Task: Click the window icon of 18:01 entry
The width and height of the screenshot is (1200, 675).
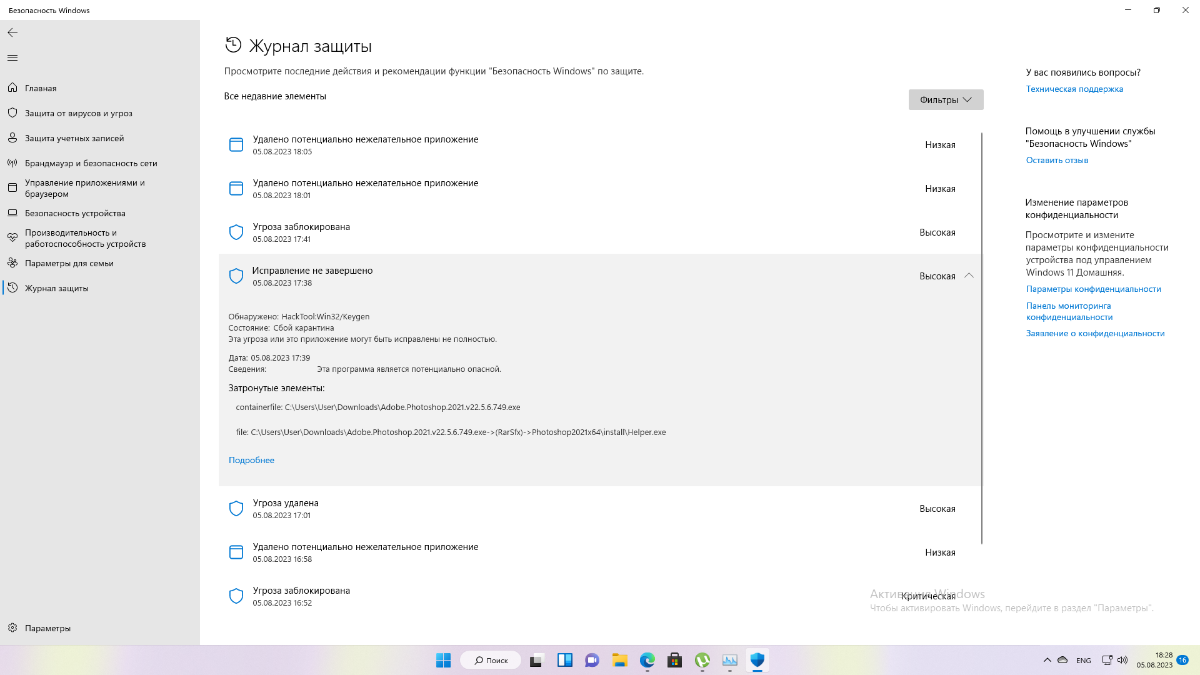Action: click(x=237, y=188)
